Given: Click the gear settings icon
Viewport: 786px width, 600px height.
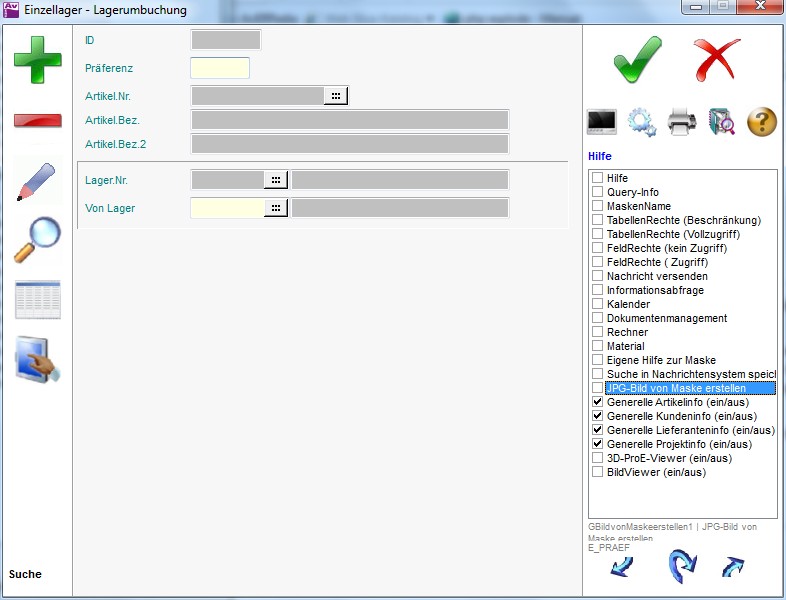Looking at the screenshot, I should (x=641, y=123).
